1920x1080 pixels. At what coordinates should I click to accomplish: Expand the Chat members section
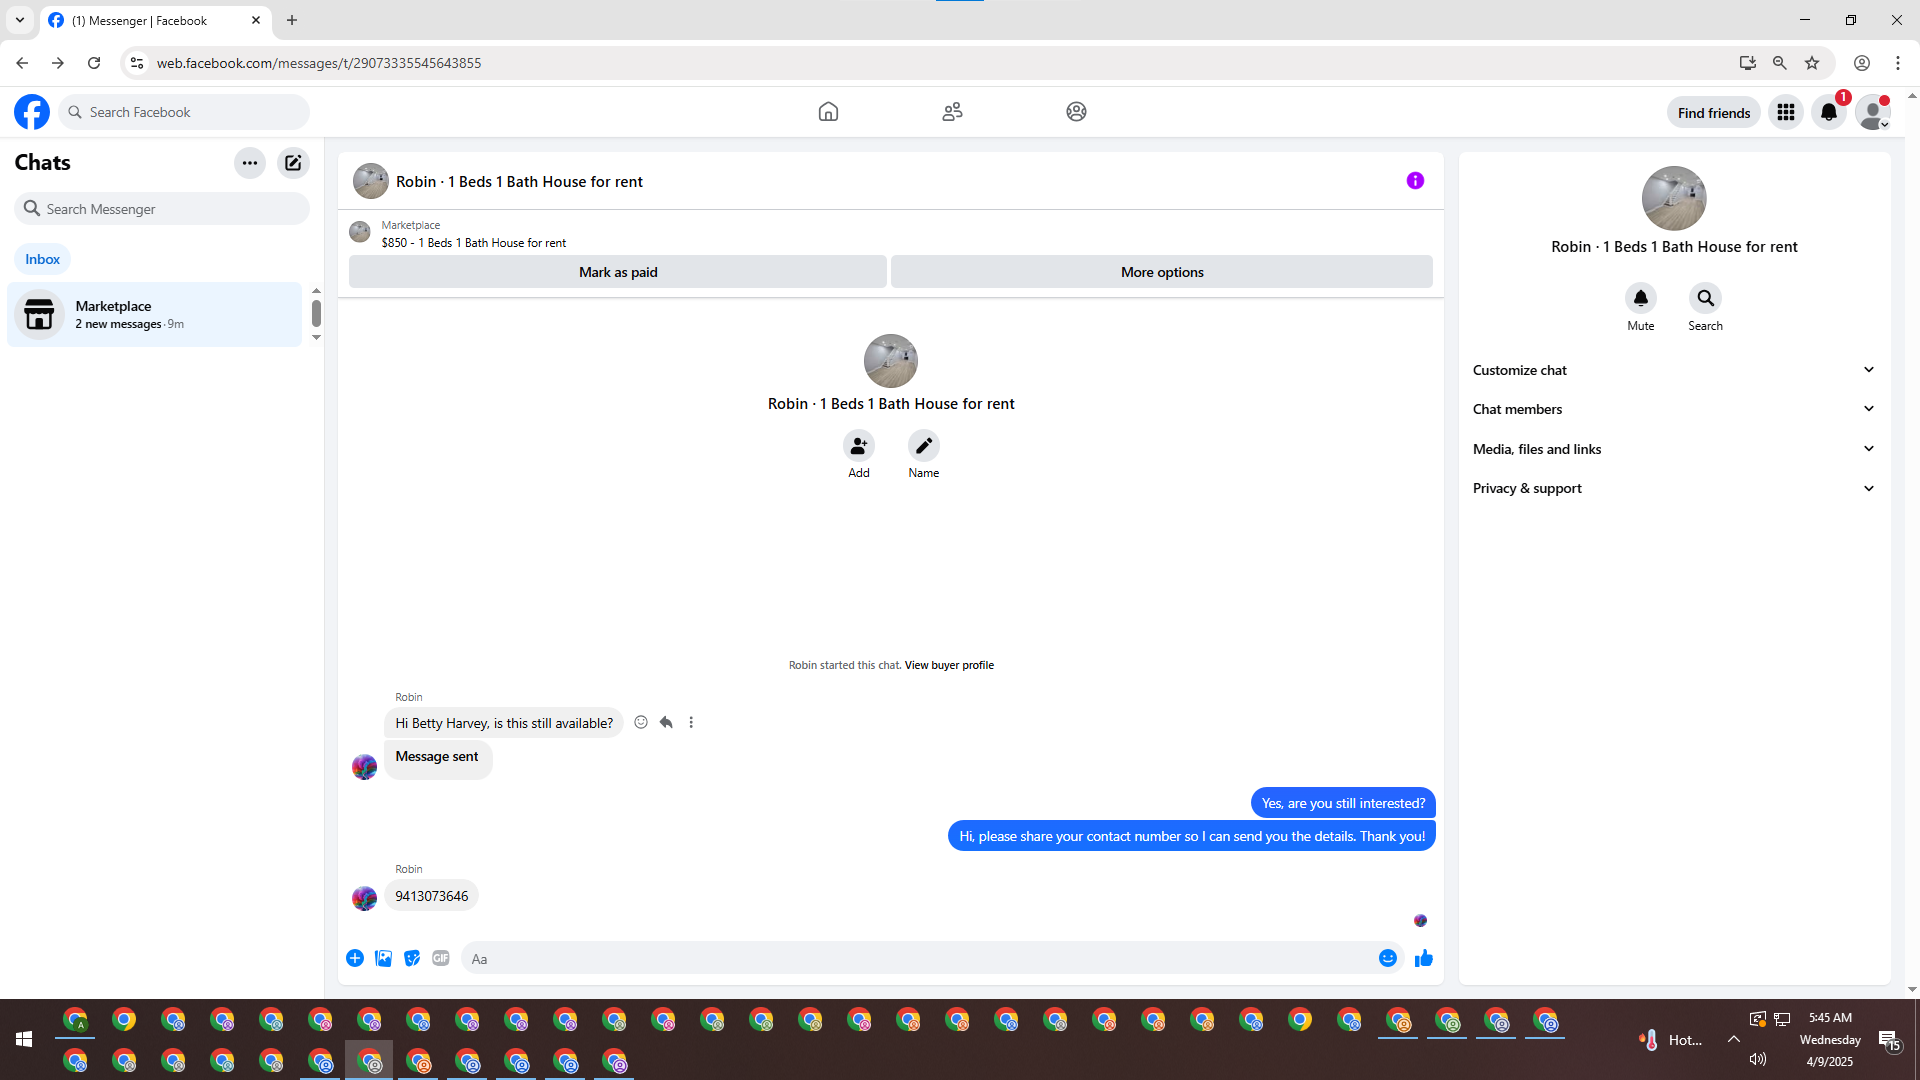click(x=1674, y=409)
